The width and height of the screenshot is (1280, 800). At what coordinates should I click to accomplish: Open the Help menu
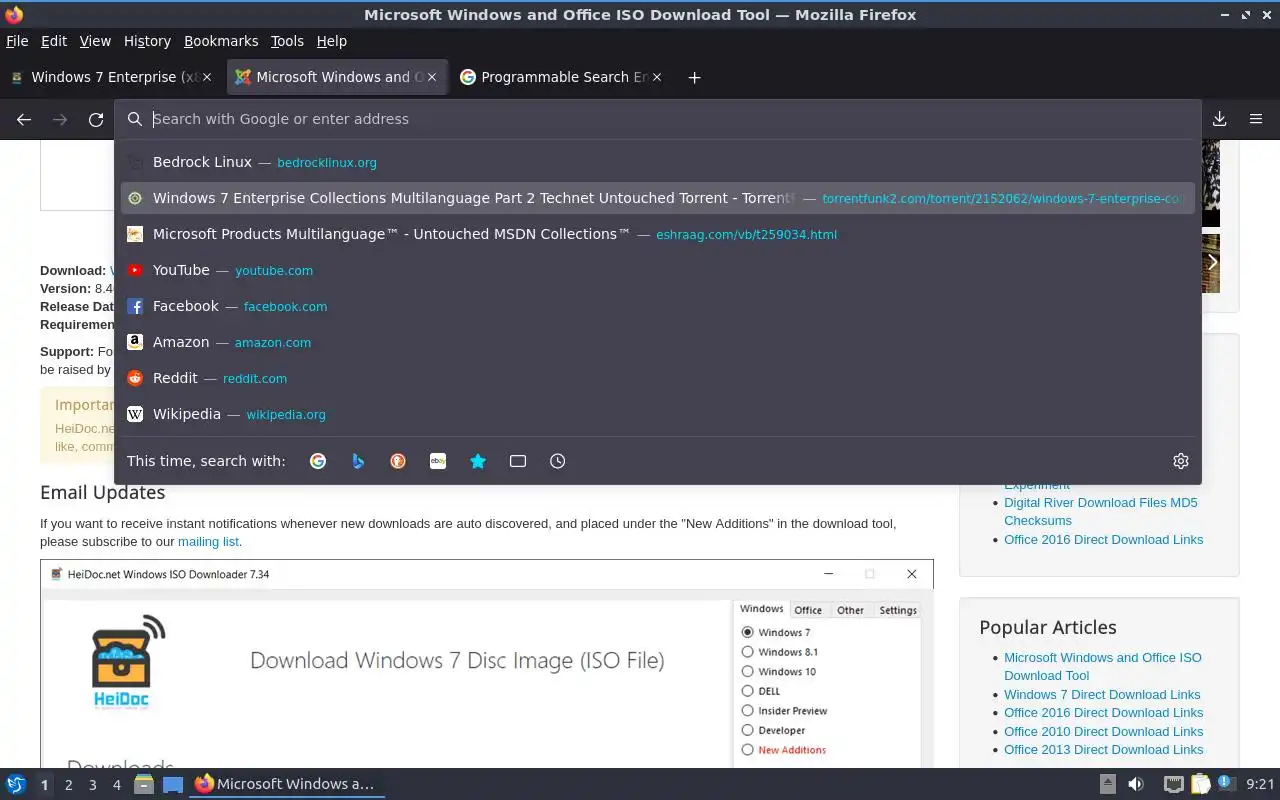tap(332, 41)
